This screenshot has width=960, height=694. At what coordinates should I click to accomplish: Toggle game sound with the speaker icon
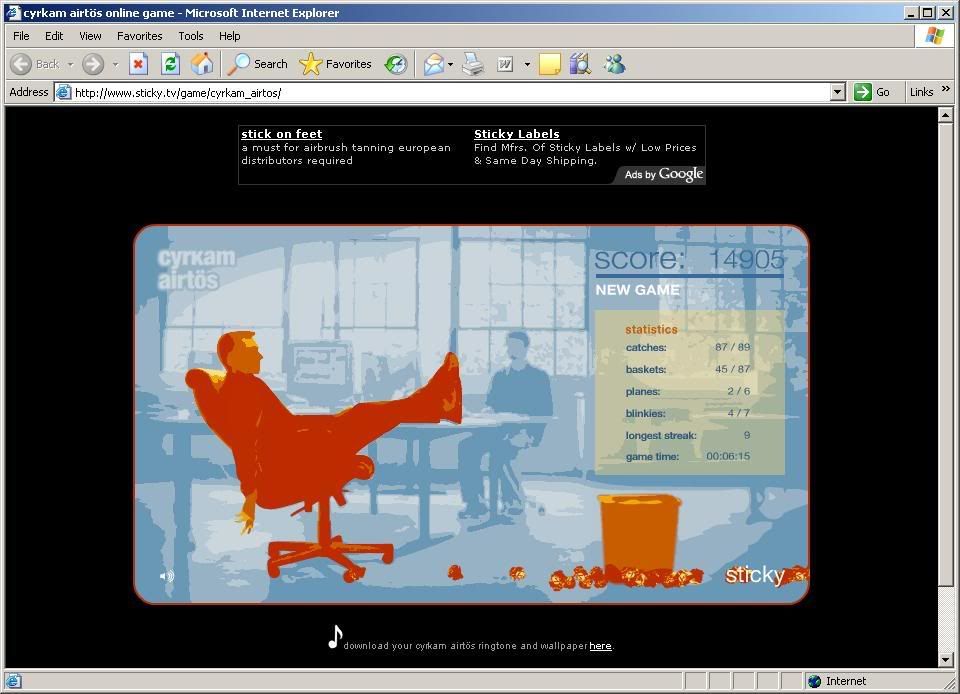167,576
